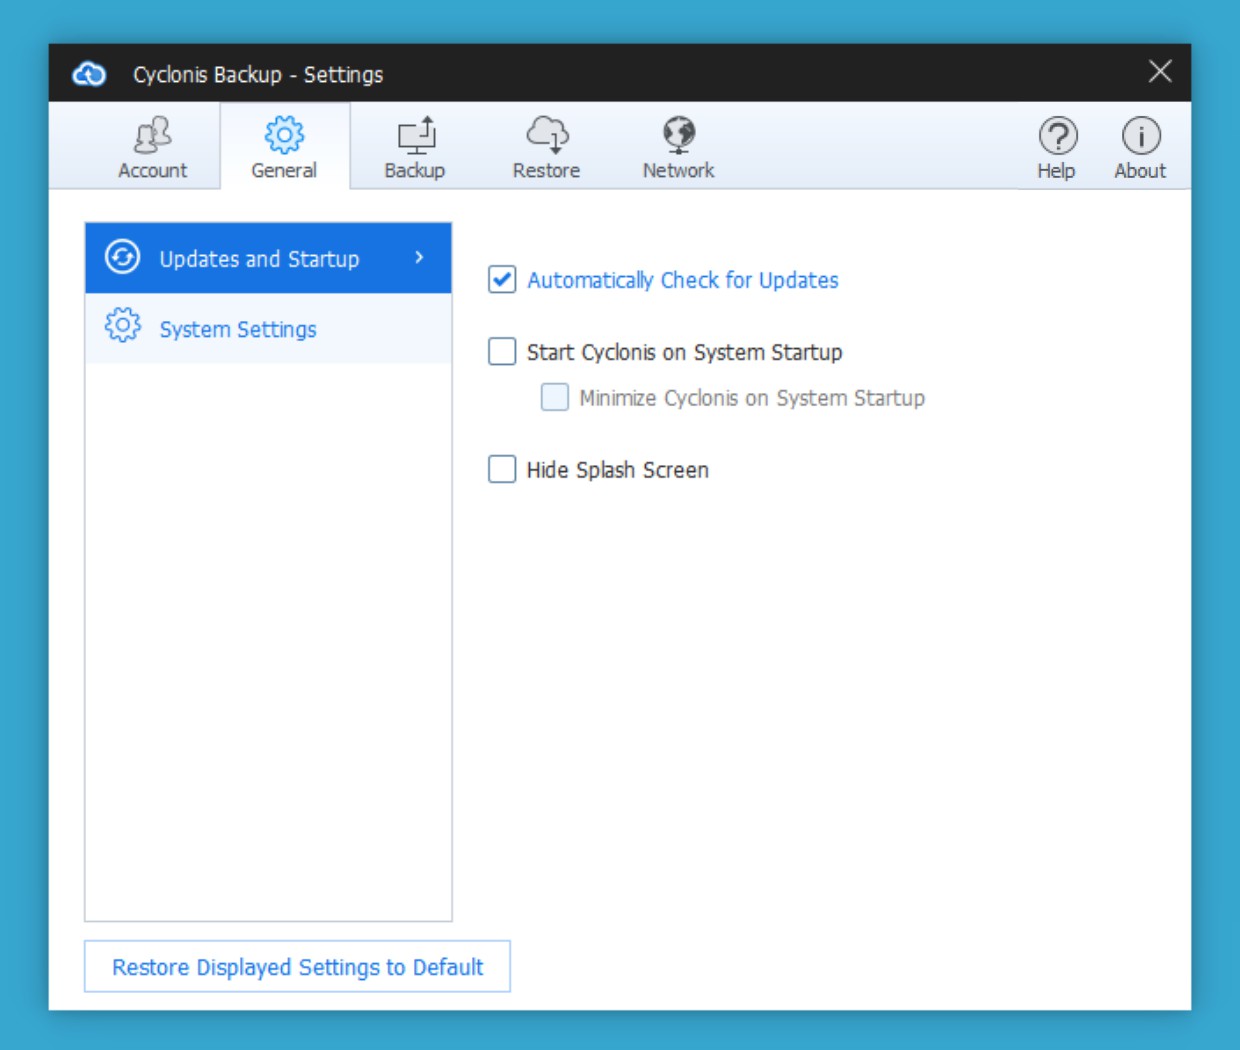1240x1050 pixels.
Task: Tick the Hide Splash Screen checkbox
Action: (502, 469)
